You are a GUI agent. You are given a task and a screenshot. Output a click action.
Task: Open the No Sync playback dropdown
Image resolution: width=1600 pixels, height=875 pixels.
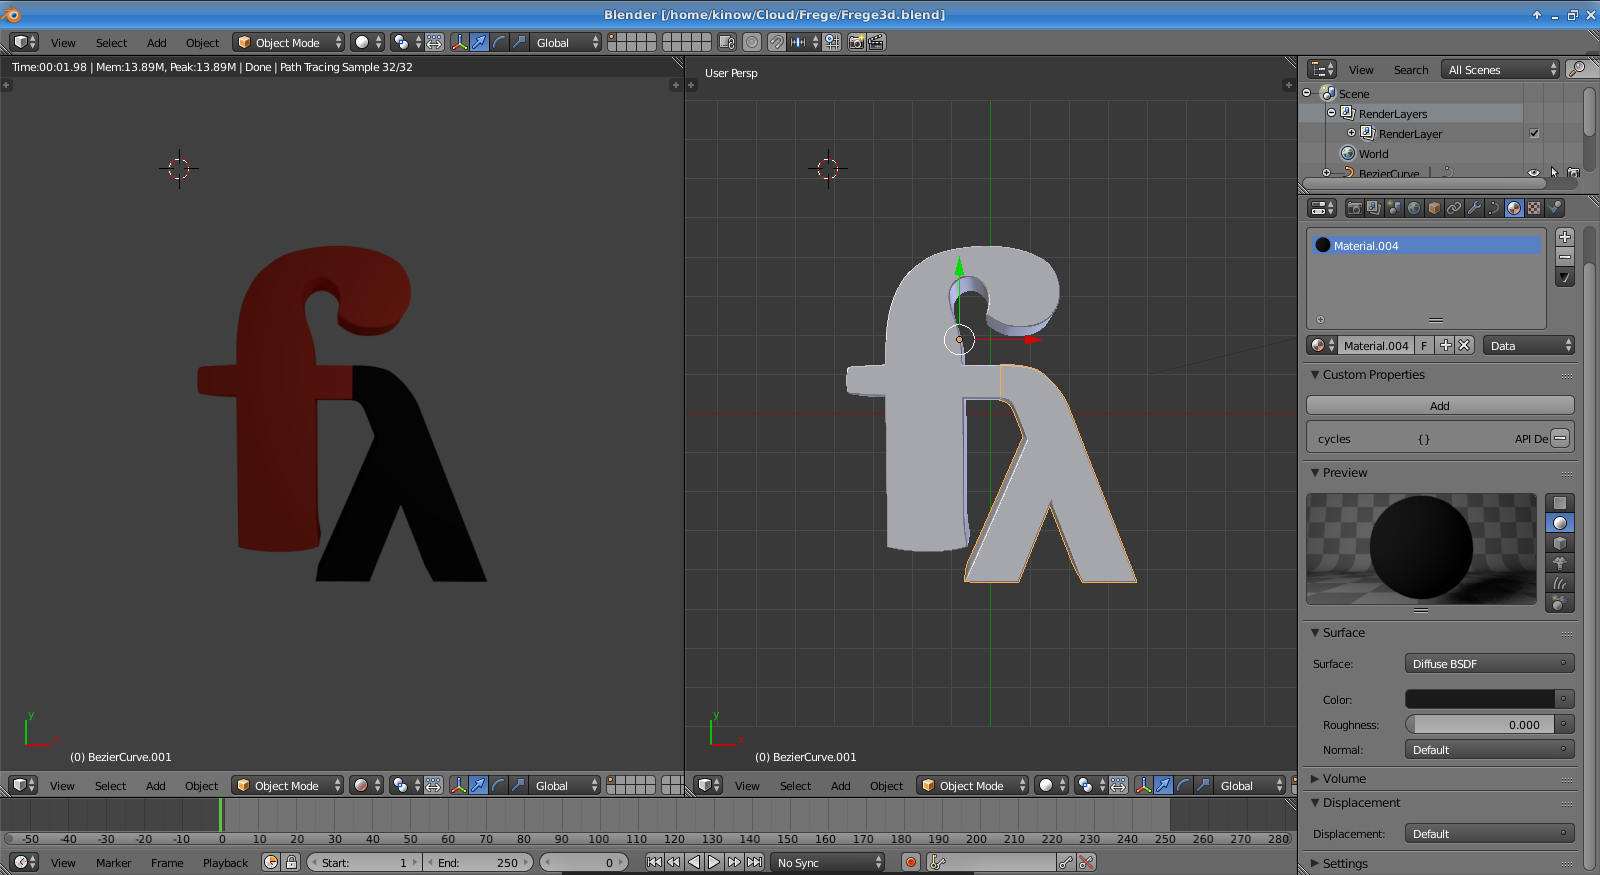tap(828, 862)
